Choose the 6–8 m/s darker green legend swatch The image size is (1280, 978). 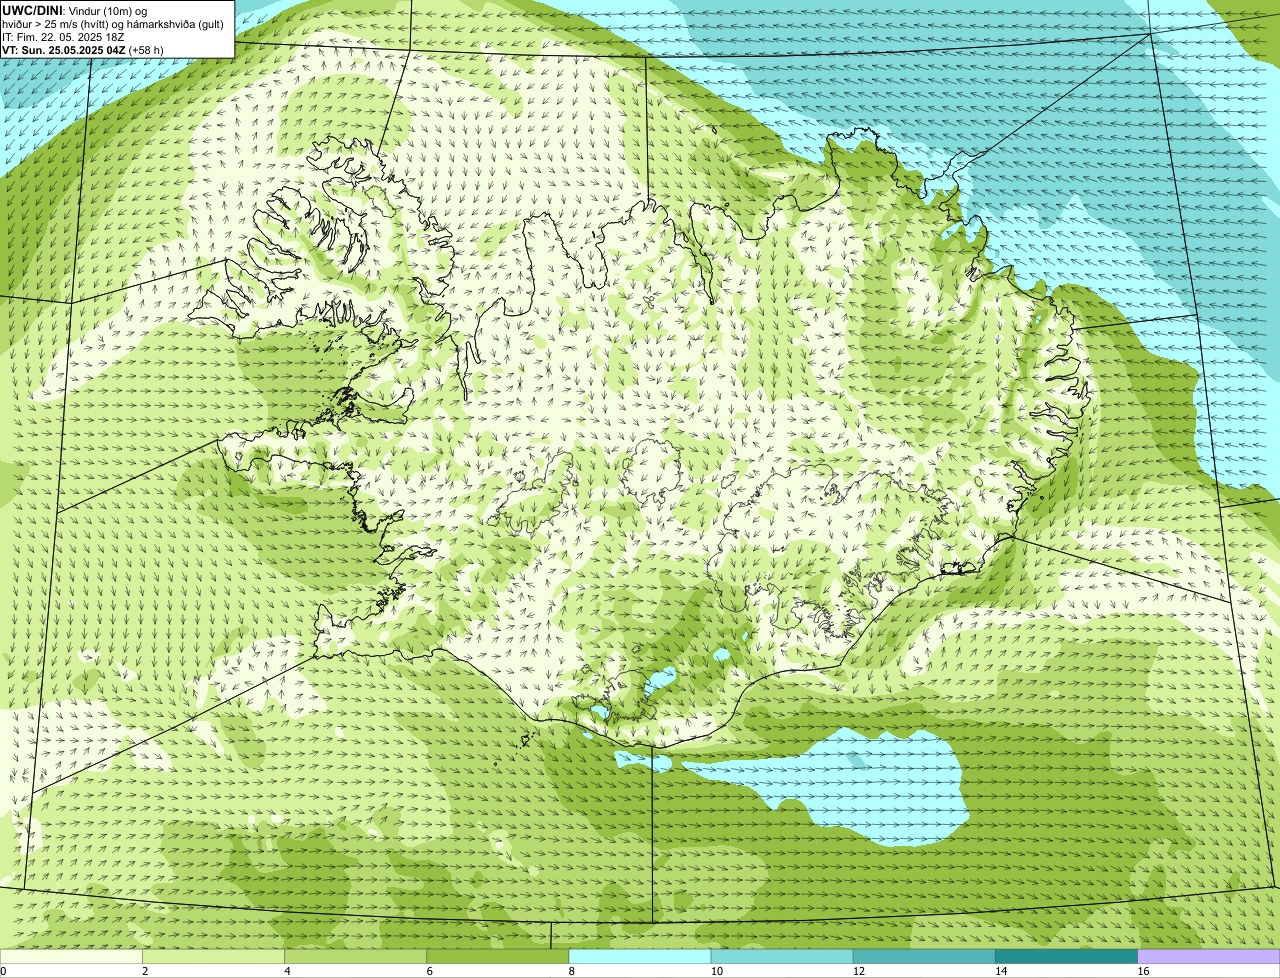coord(498,956)
